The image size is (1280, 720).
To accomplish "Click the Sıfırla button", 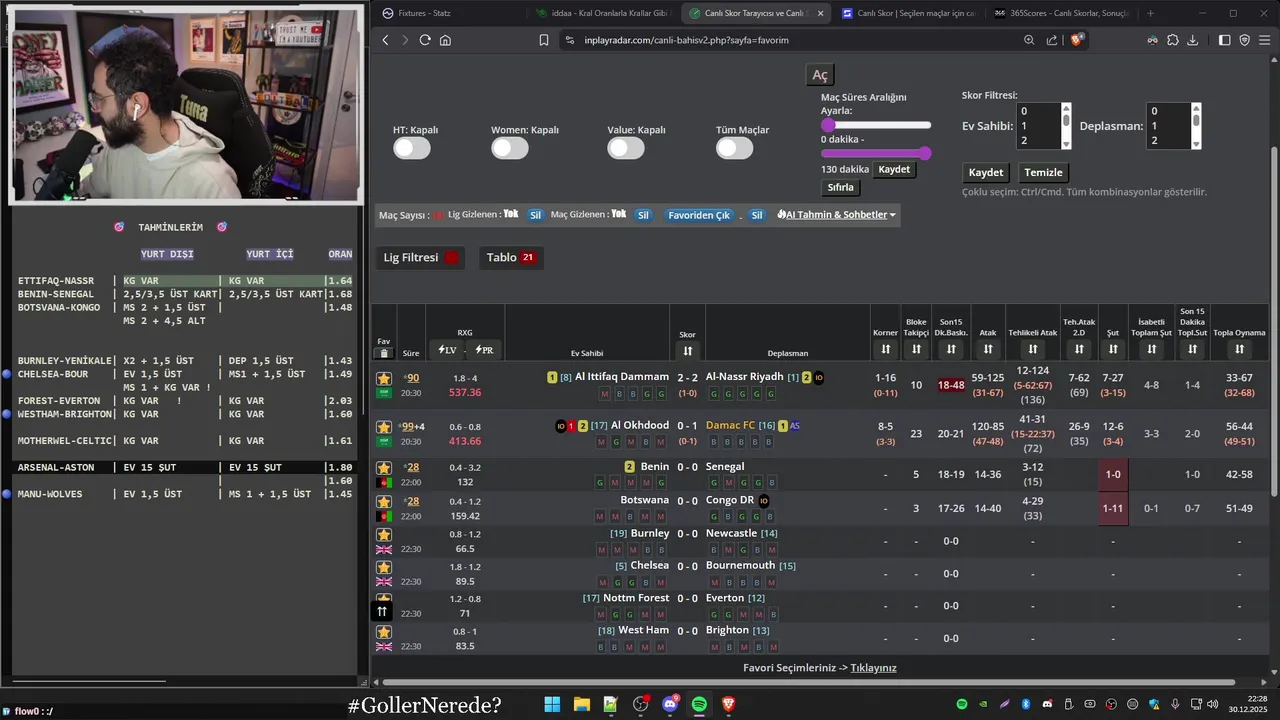I will 840,187.
